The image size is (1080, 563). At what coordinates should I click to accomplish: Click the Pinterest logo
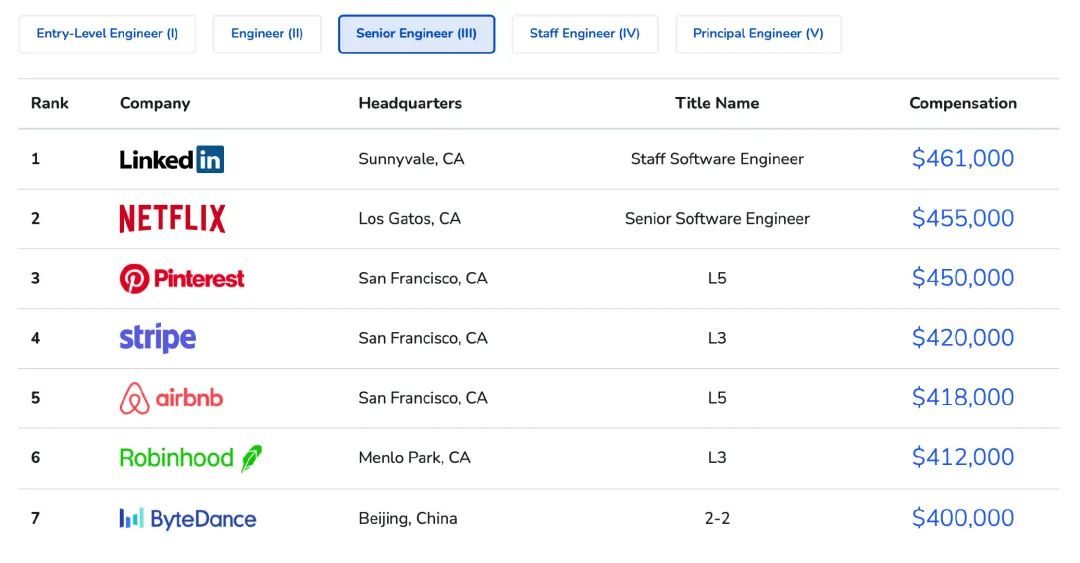click(181, 279)
